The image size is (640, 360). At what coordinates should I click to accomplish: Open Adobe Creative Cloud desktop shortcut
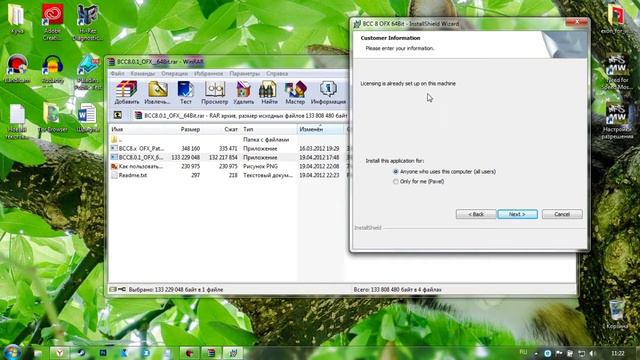pos(52,21)
